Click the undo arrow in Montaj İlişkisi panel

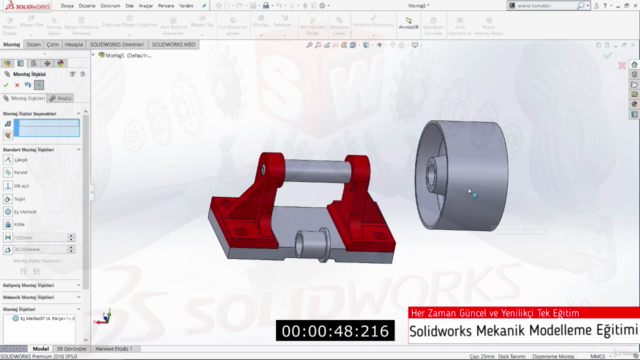click(28, 85)
